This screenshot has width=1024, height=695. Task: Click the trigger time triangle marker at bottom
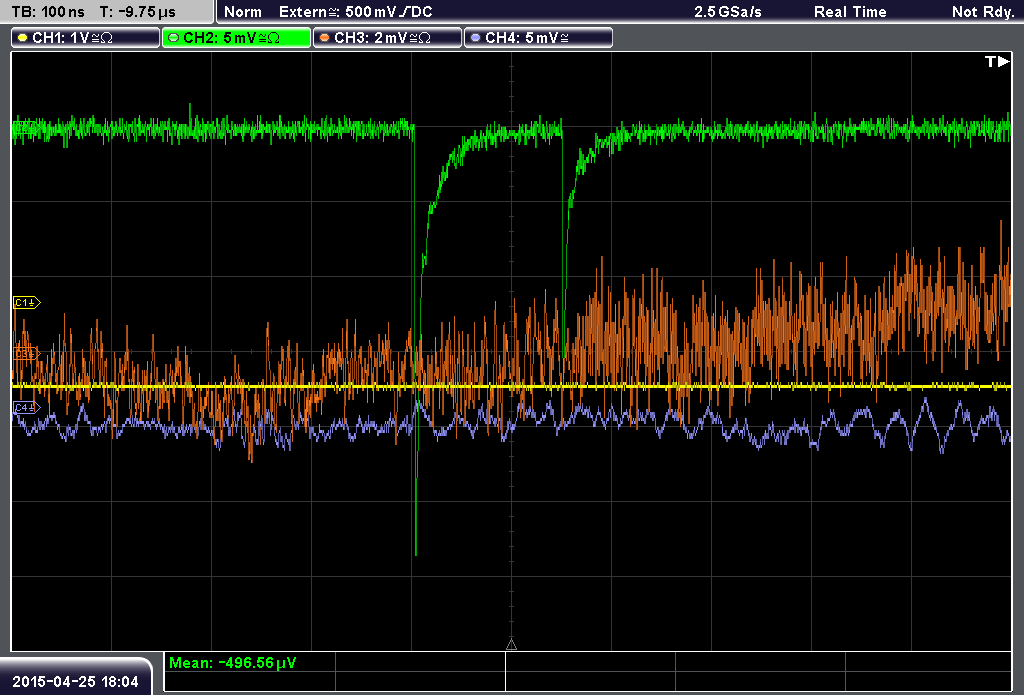coord(511,645)
